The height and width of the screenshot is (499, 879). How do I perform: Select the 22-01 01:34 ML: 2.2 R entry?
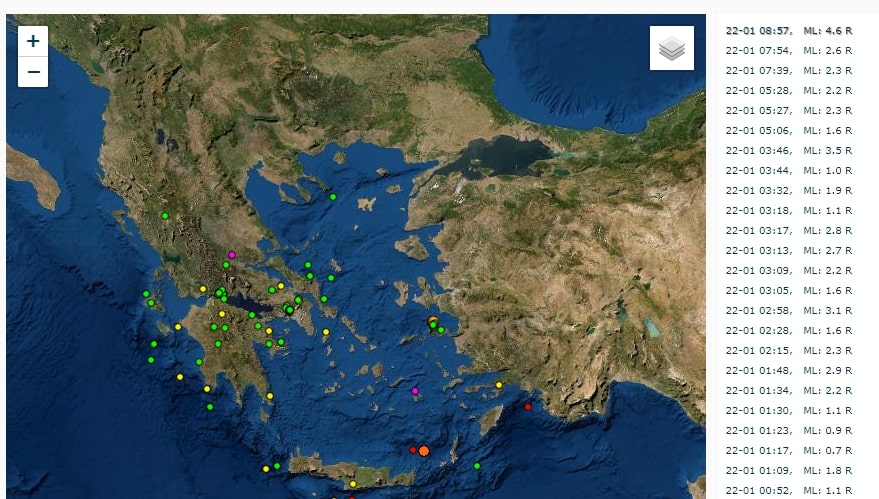pos(789,391)
